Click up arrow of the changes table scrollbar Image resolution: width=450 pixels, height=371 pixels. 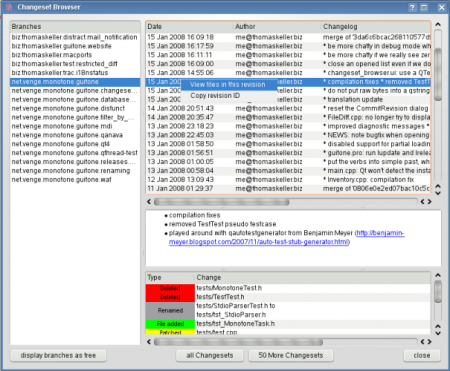(438, 275)
